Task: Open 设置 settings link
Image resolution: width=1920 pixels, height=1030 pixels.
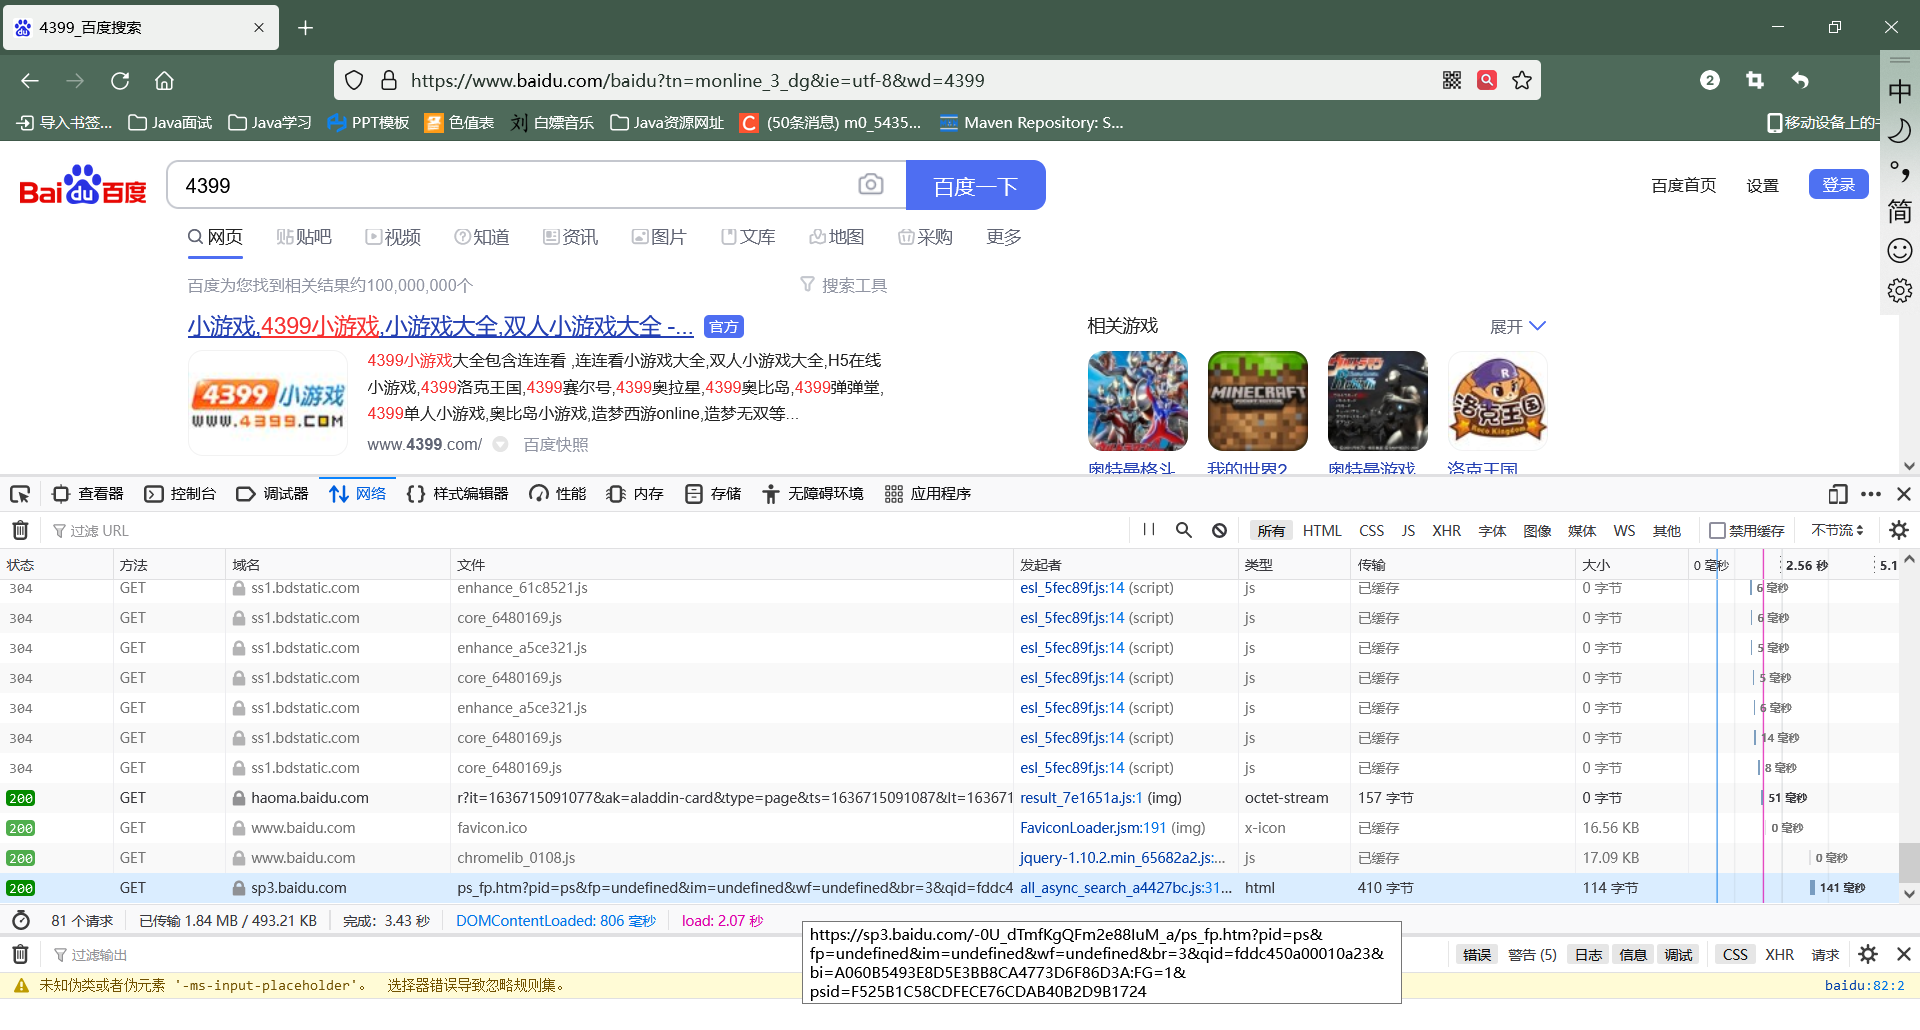Action: (1762, 185)
